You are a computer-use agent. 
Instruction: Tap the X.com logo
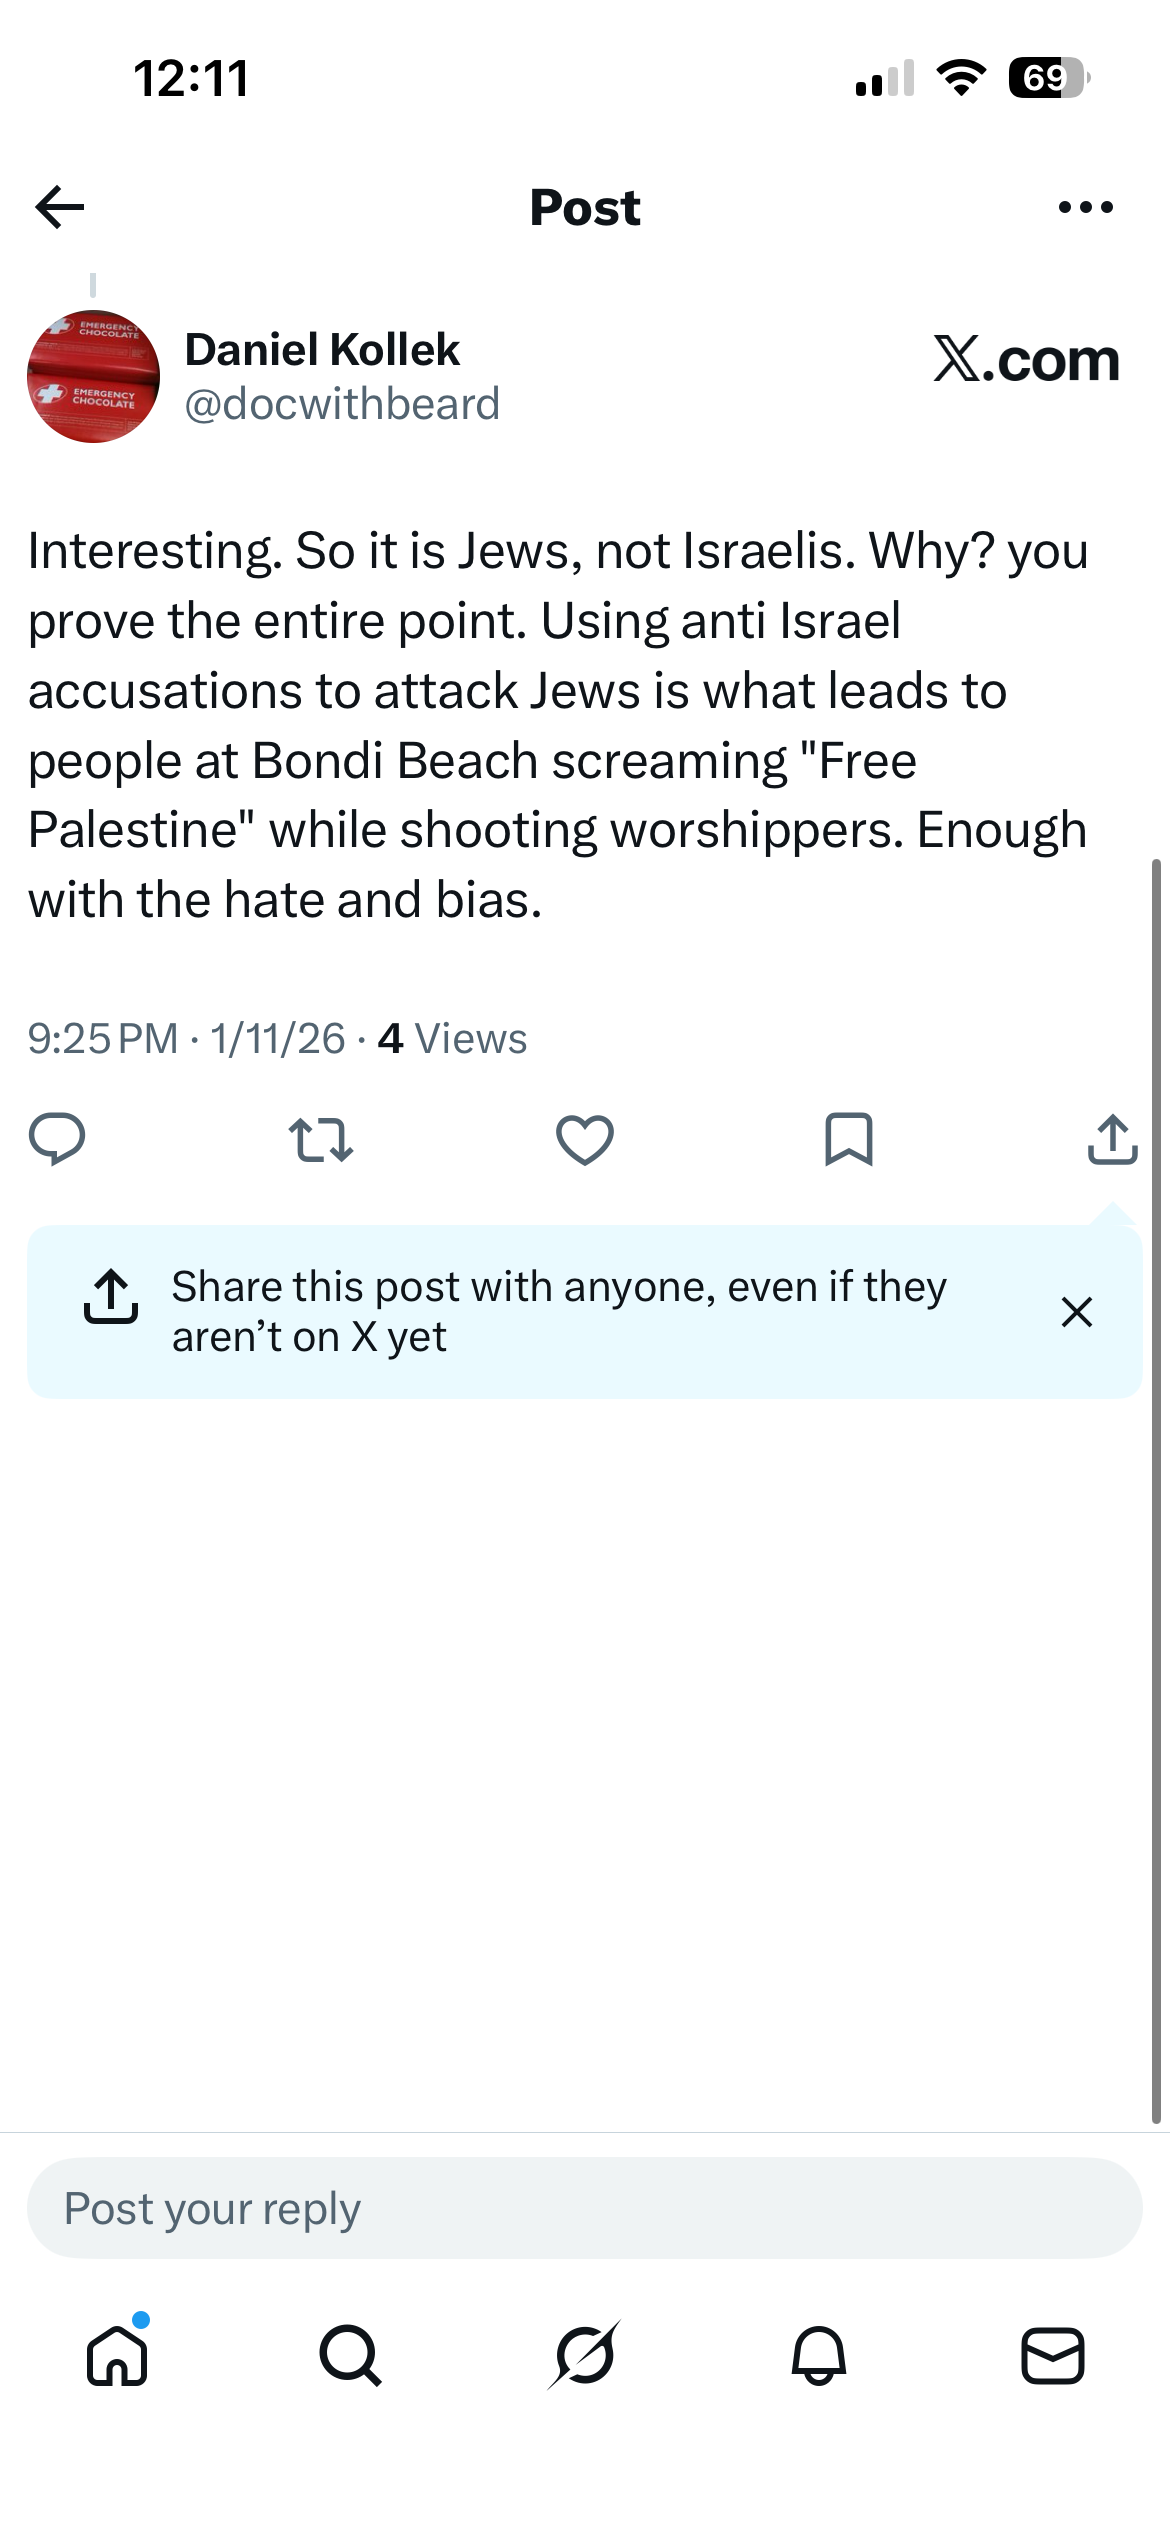coord(1026,359)
